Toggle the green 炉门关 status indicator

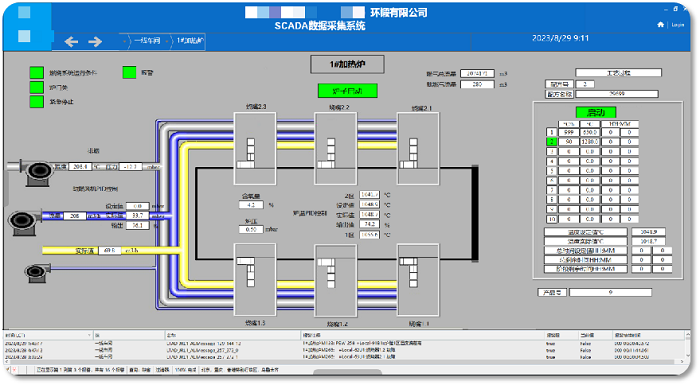click(x=37, y=87)
